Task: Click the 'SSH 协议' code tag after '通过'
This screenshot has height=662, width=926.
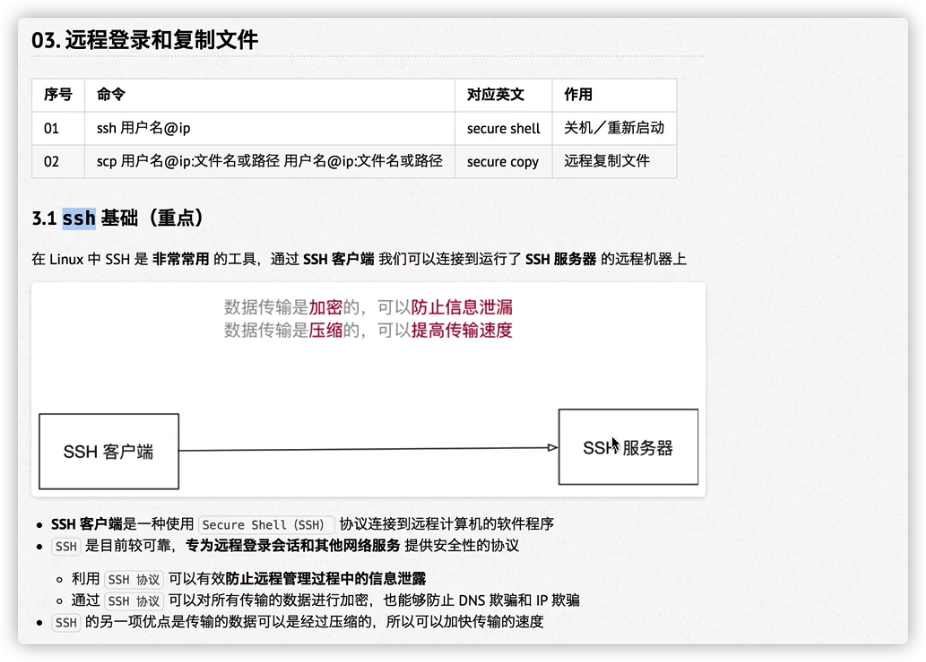Action: click(134, 601)
